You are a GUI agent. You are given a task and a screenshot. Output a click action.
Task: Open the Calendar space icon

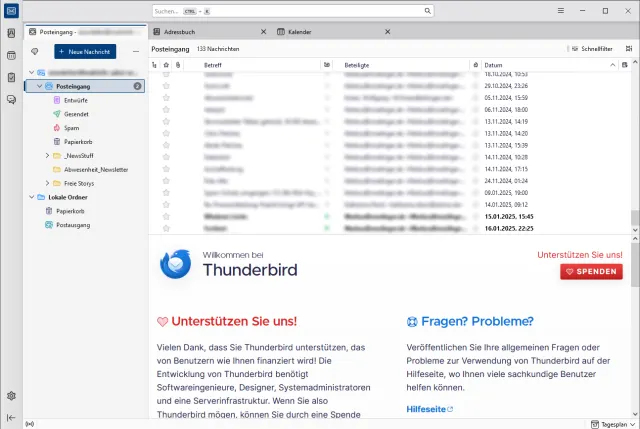click(x=11, y=55)
